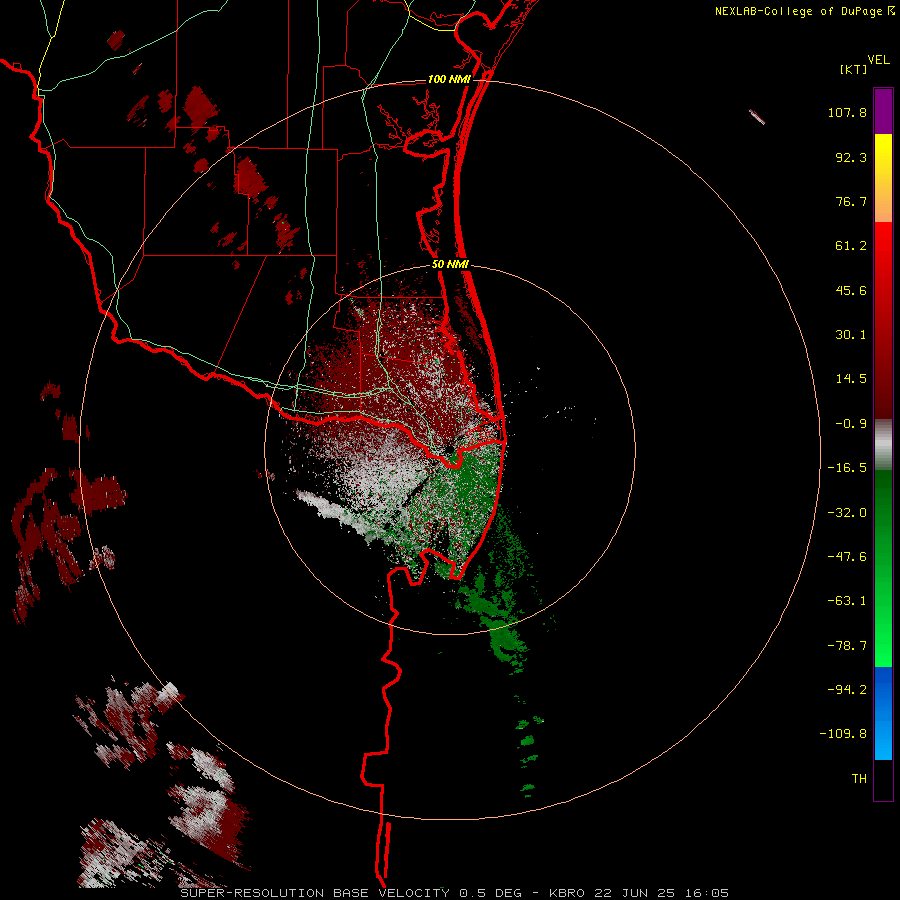
Task: Click the 50 NMI range ring label
Action: tap(451, 265)
